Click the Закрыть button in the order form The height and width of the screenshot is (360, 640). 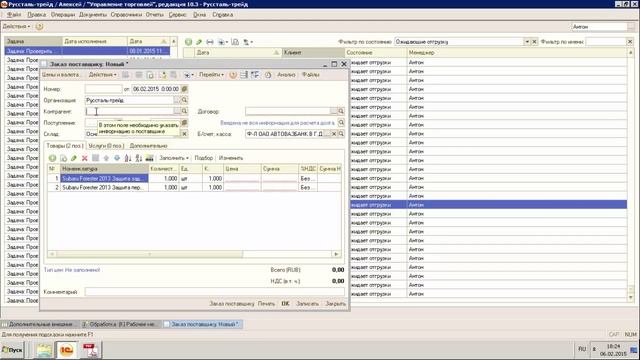(335, 304)
